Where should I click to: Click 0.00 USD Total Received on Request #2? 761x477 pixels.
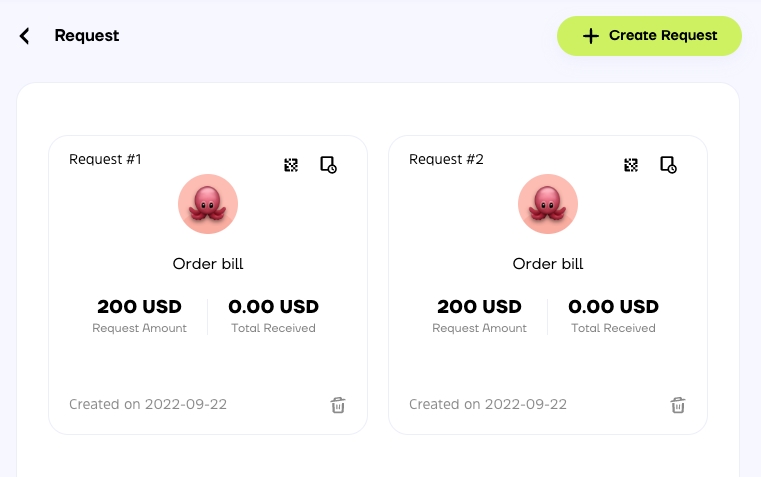coord(613,307)
